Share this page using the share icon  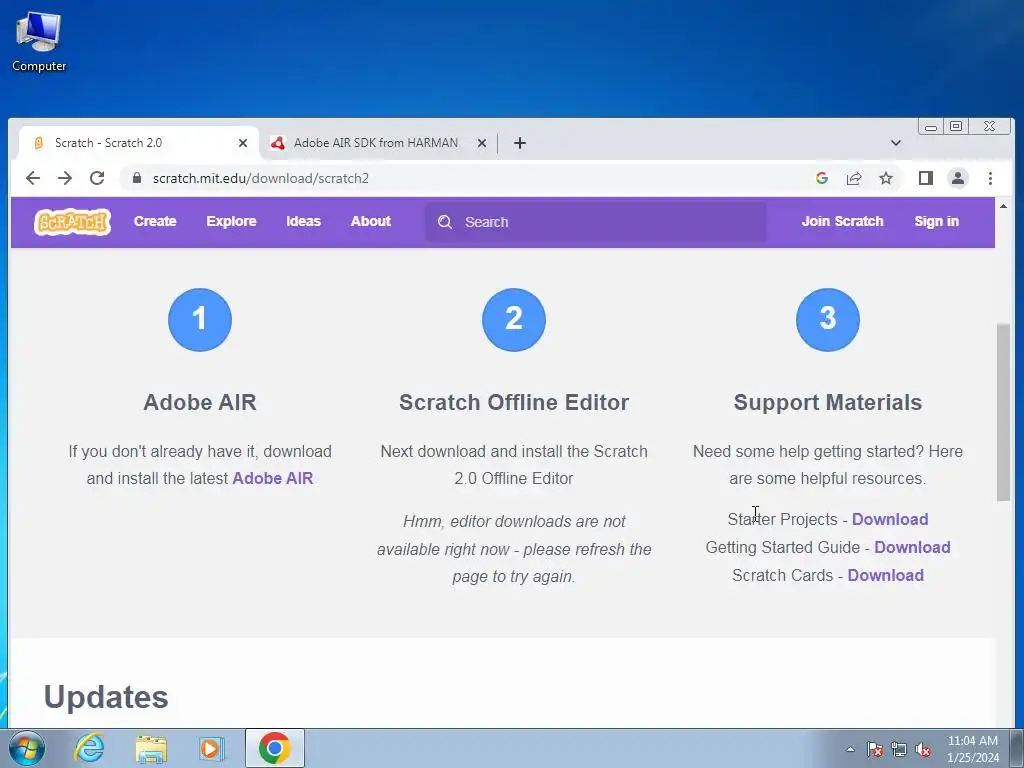[x=854, y=178]
